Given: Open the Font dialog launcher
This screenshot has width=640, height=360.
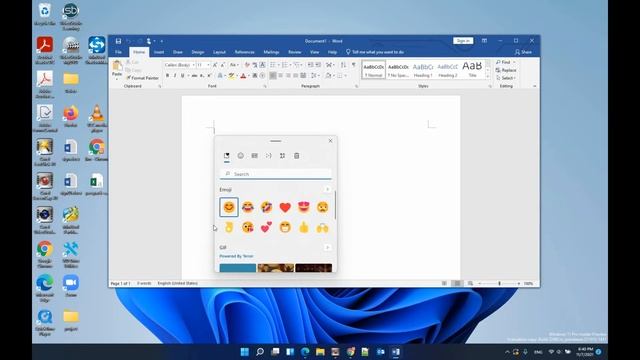Looking at the screenshot, I should (x=265, y=87).
